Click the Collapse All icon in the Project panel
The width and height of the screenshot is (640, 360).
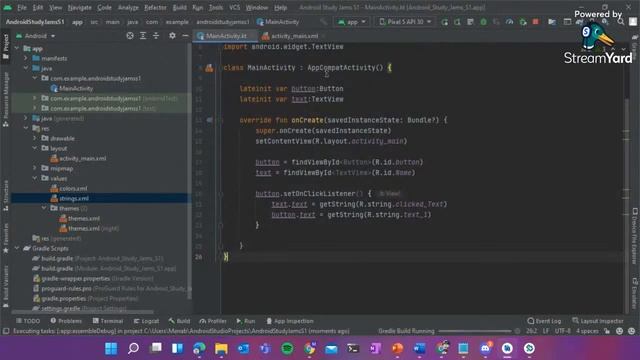coord(156,36)
